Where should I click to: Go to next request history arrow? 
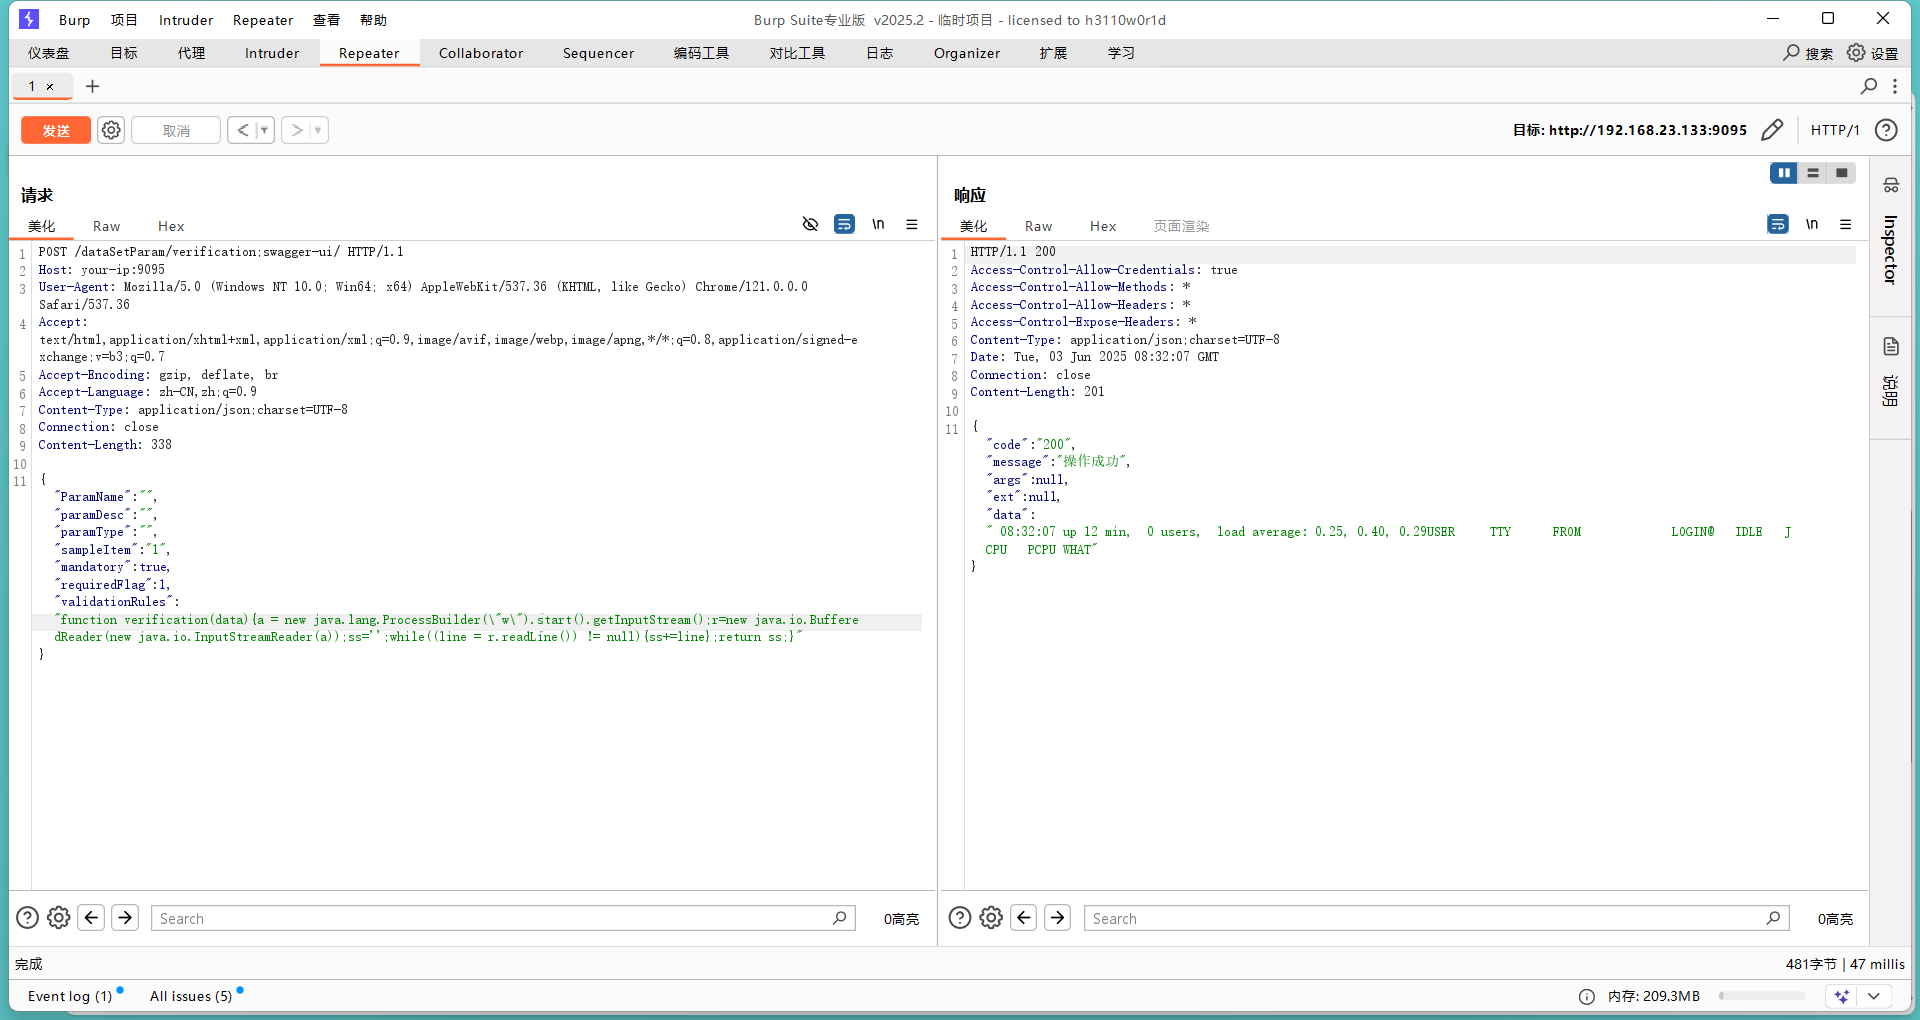(x=296, y=130)
